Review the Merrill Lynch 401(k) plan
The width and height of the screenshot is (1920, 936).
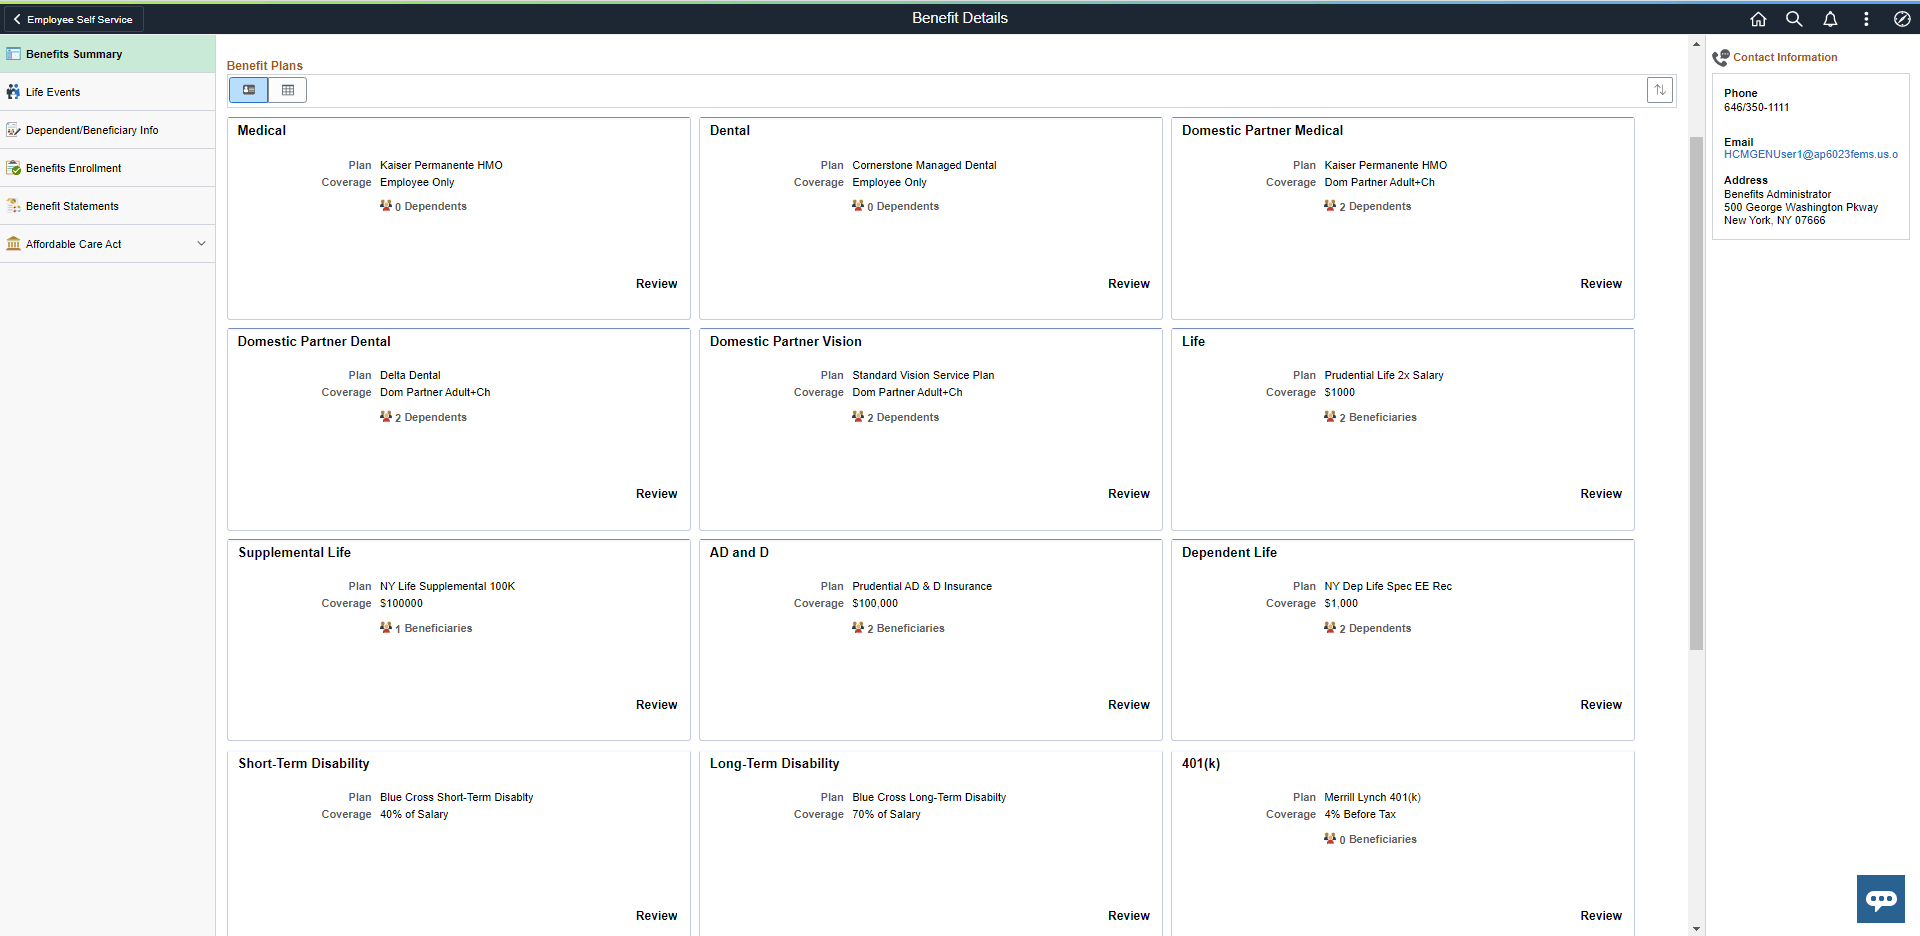click(x=1600, y=915)
